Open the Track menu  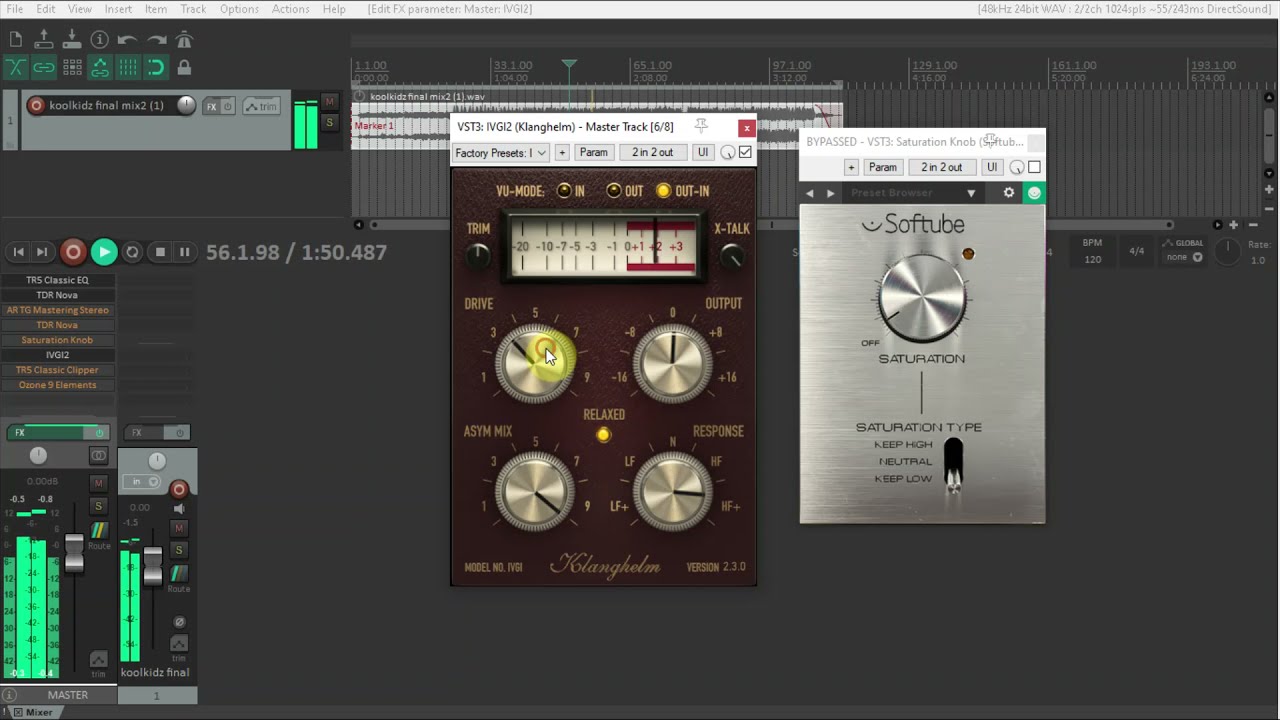pyautogui.click(x=193, y=9)
